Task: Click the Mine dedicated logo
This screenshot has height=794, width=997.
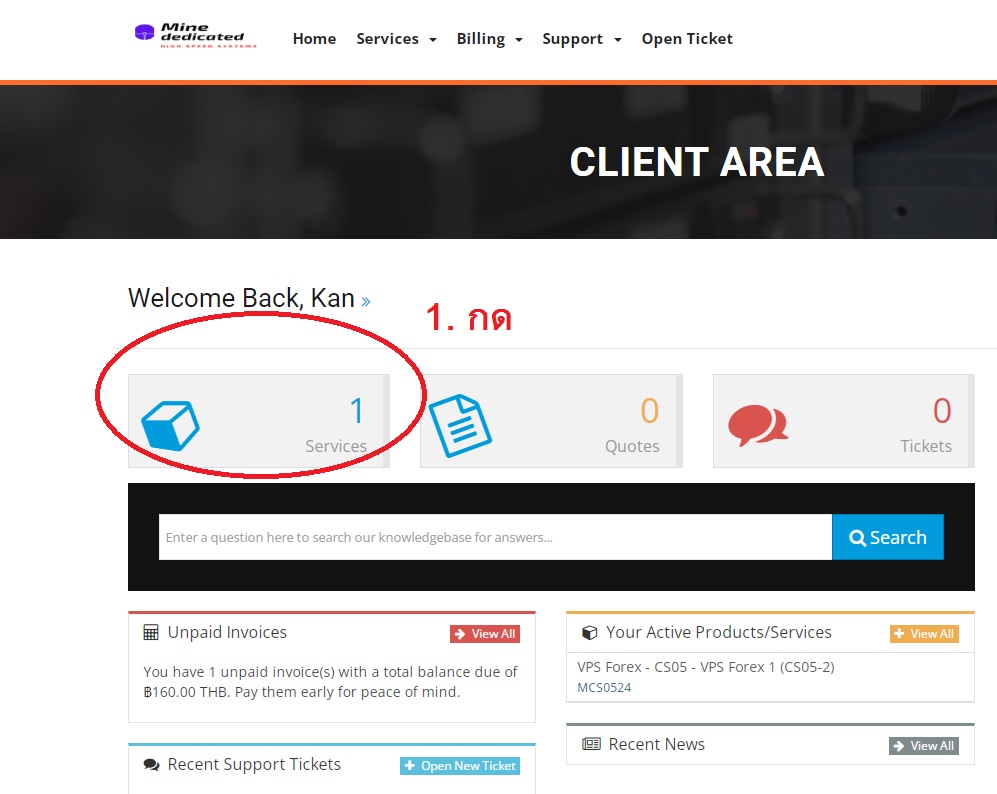Action: [x=195, y=36]
